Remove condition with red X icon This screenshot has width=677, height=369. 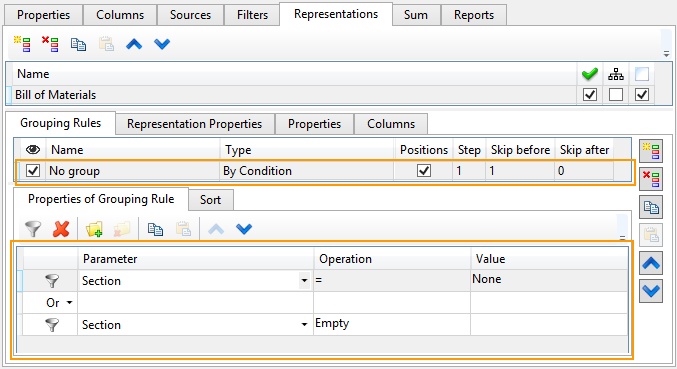[x=61, y=229]
